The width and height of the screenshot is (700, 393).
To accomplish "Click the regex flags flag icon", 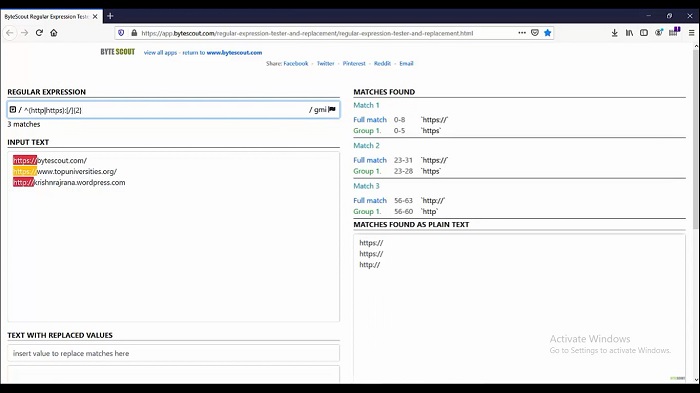I will coord(332,109).
